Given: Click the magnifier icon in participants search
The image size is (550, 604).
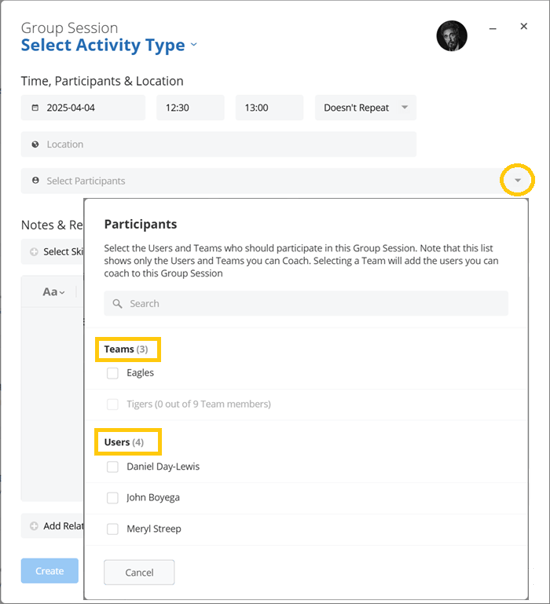Looking at the screenshot, I should [x=117, y=304].
